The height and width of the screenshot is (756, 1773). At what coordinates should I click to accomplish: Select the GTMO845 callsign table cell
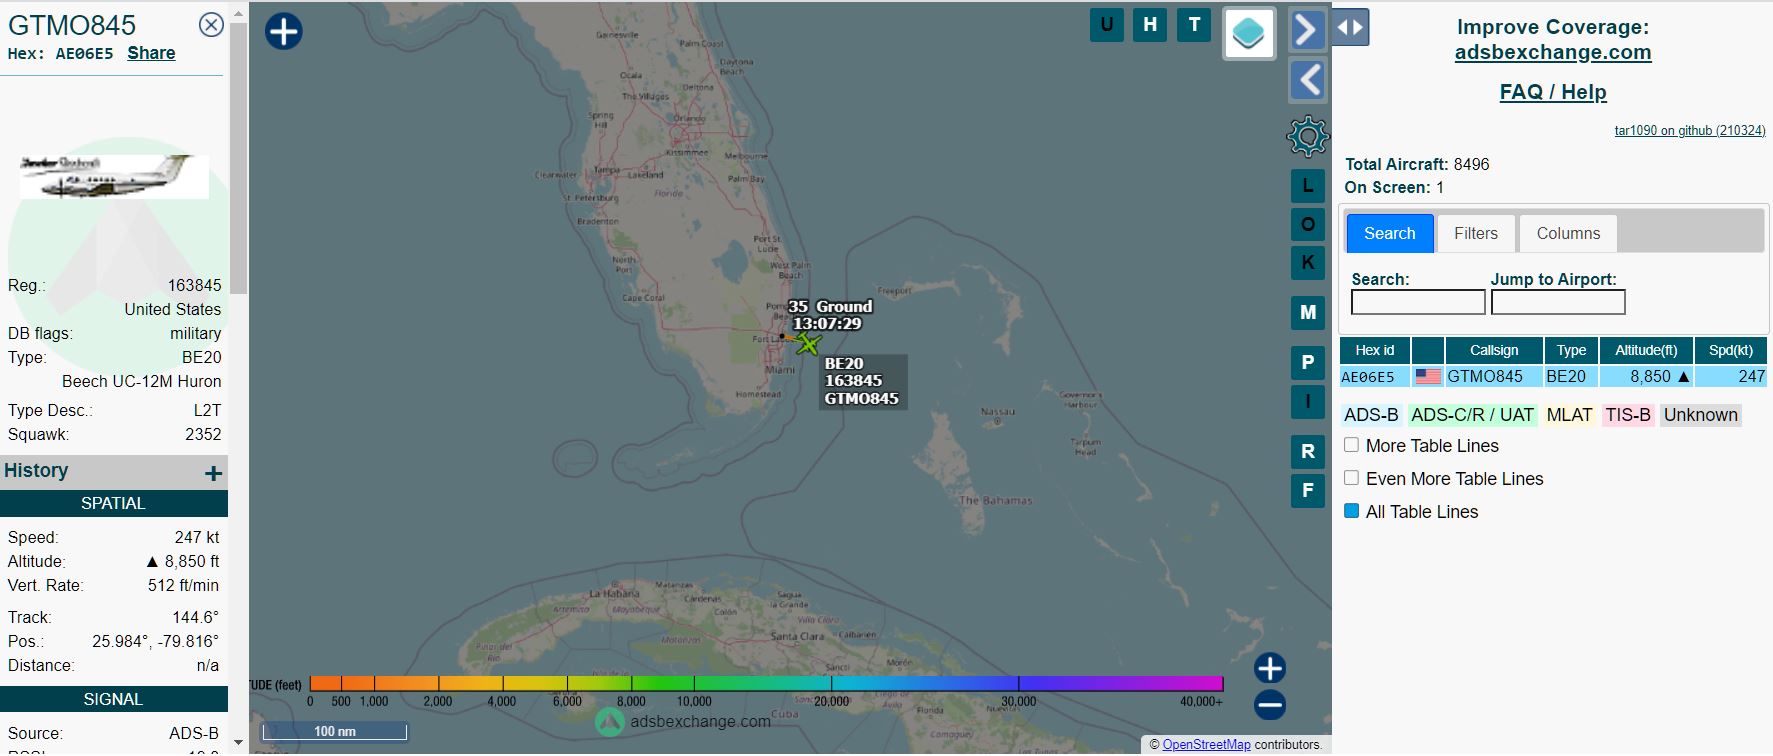[x=1494, y=377]
